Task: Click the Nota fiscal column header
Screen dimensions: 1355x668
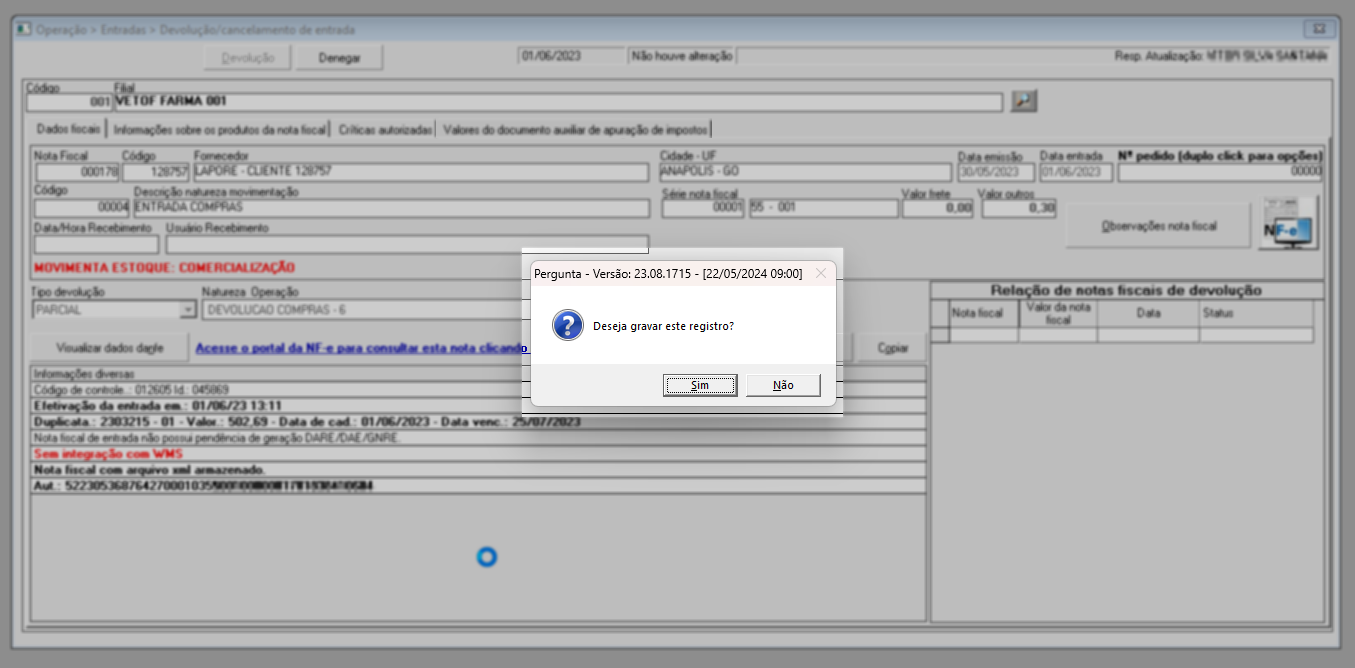Action: point(983,313)
